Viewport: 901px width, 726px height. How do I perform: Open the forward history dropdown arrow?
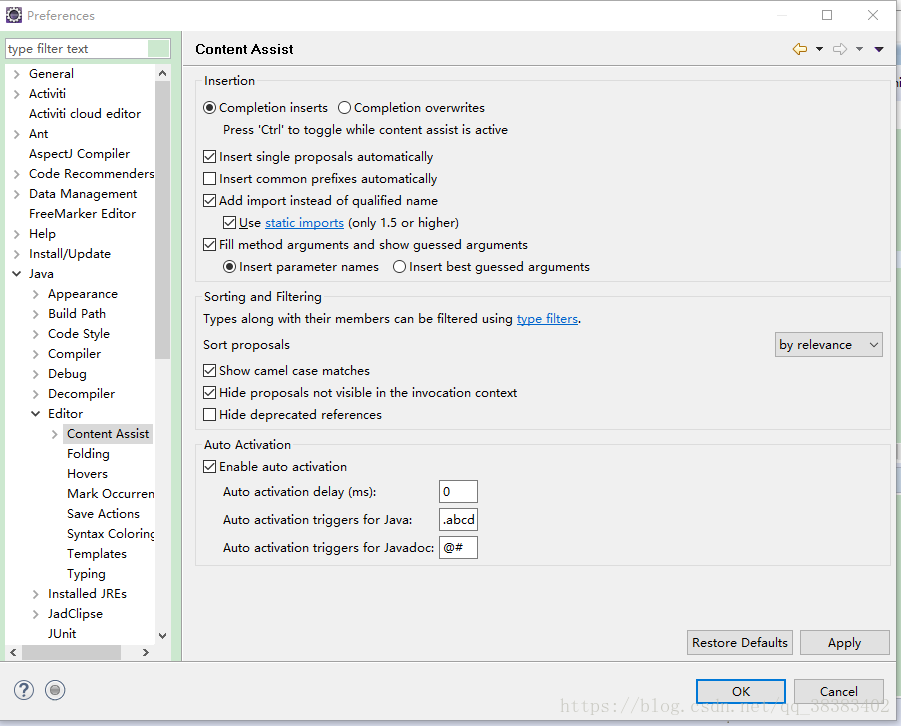tap(860, 49)
